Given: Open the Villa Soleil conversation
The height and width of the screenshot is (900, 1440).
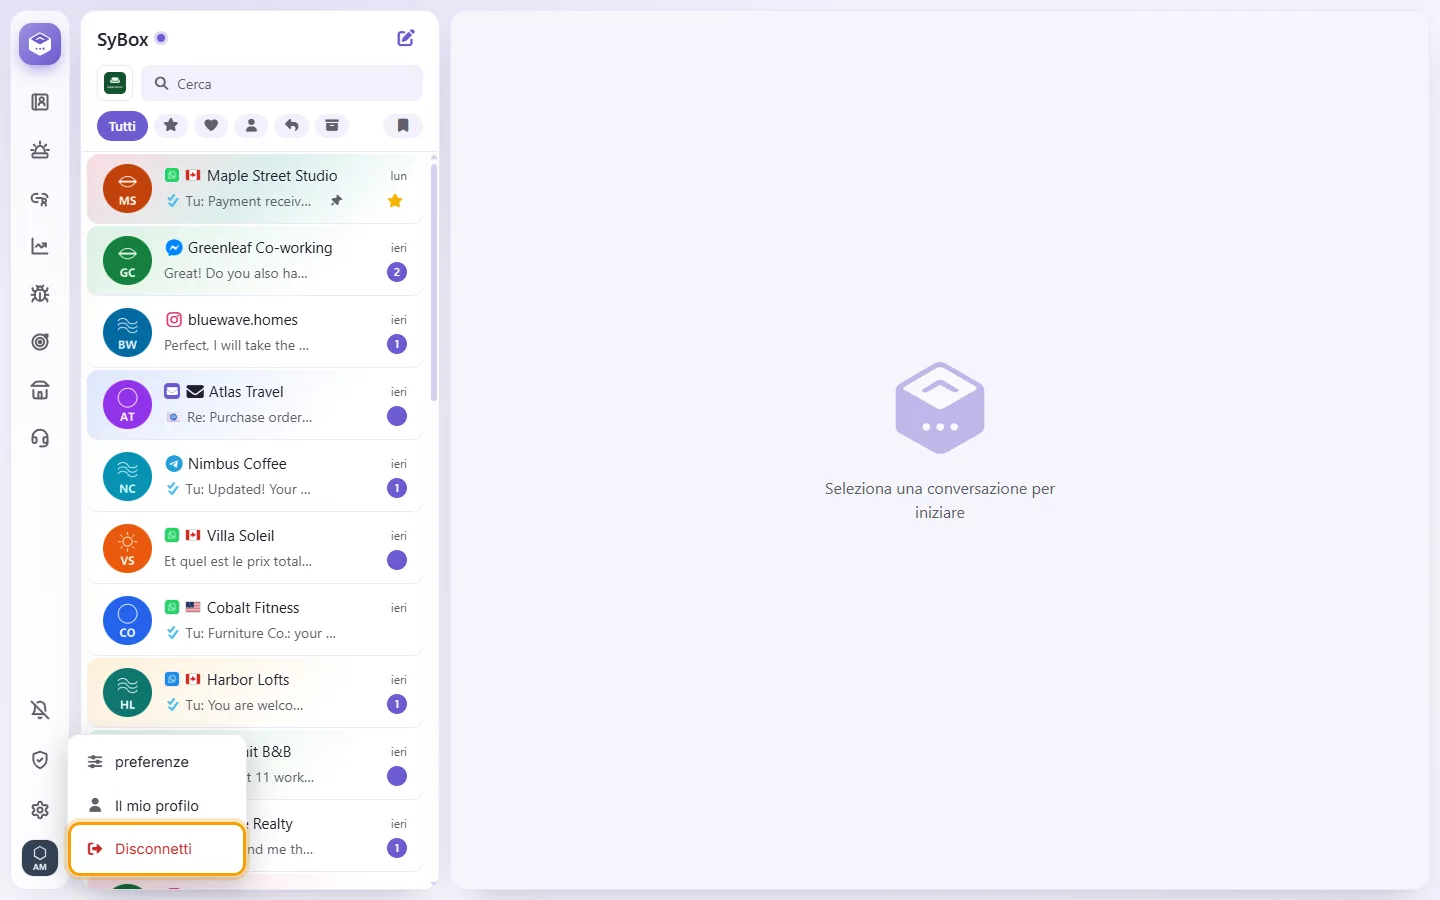Looking at the screenshot, I should [255, 548].
